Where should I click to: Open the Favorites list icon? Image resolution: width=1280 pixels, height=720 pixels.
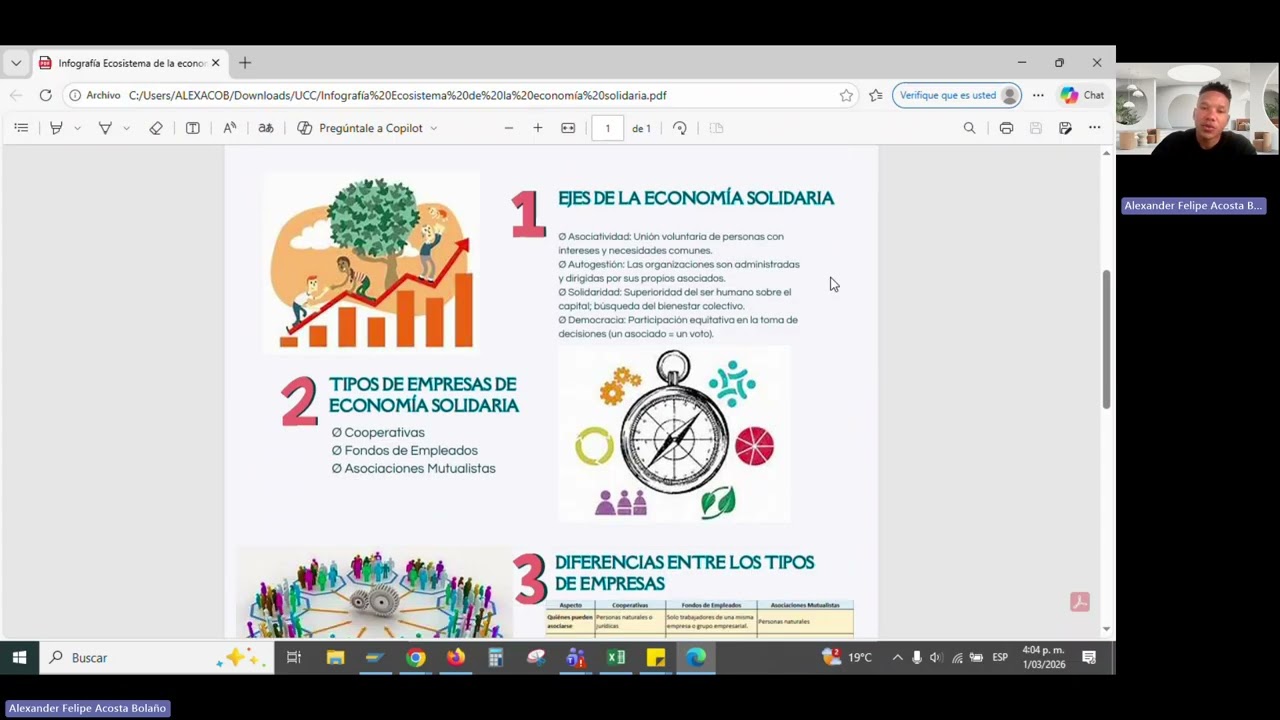coord(876,95)
